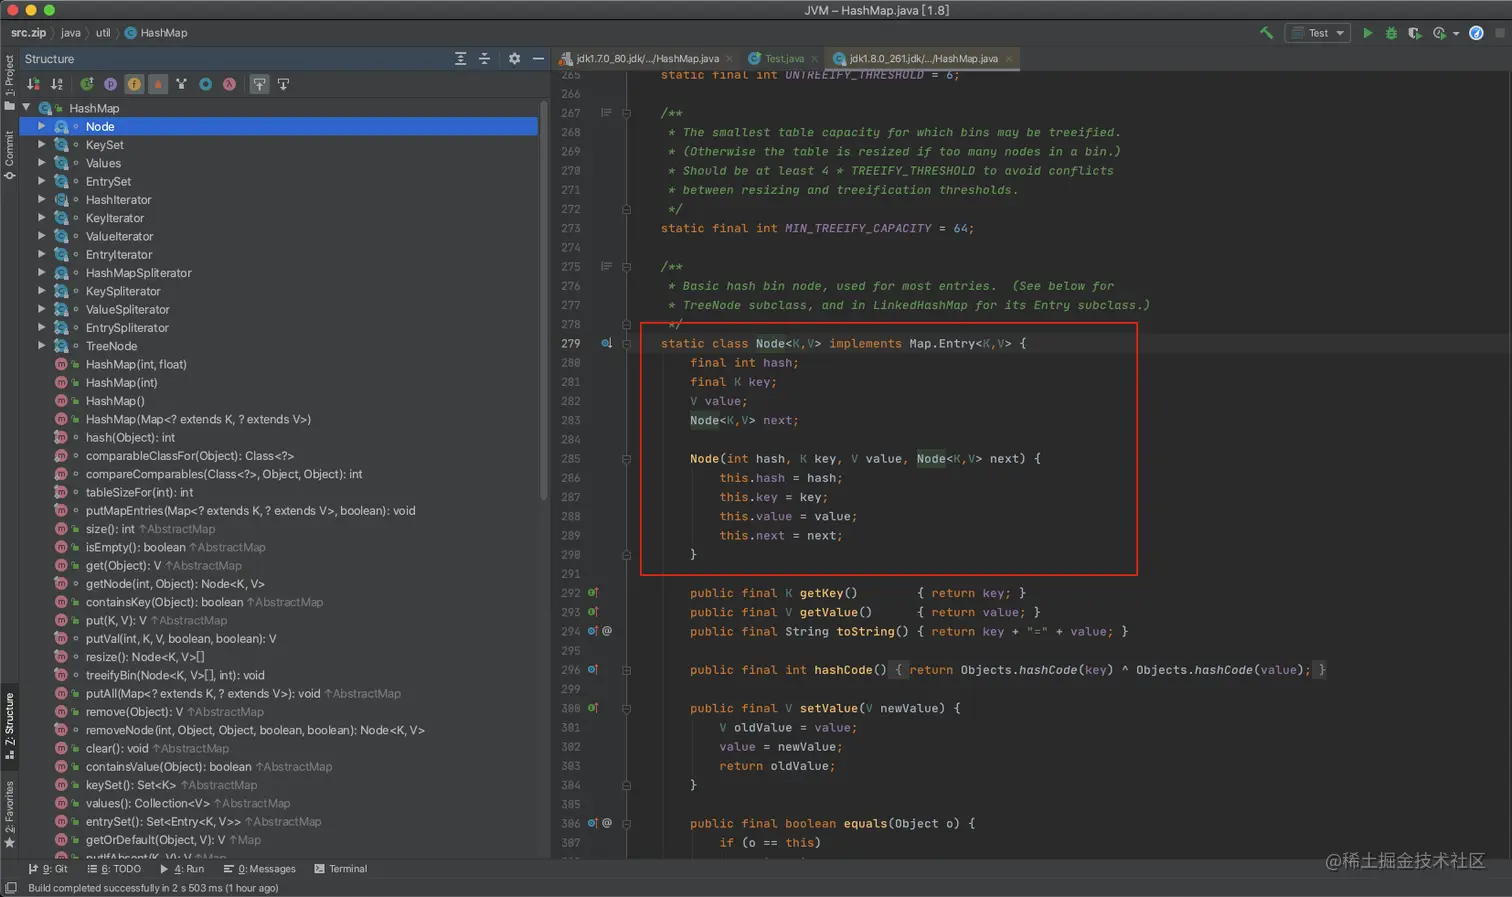This screenshot has width=1512, height=897.
Task: Click override gutter icon at line 300
Action: pos(593,708)
